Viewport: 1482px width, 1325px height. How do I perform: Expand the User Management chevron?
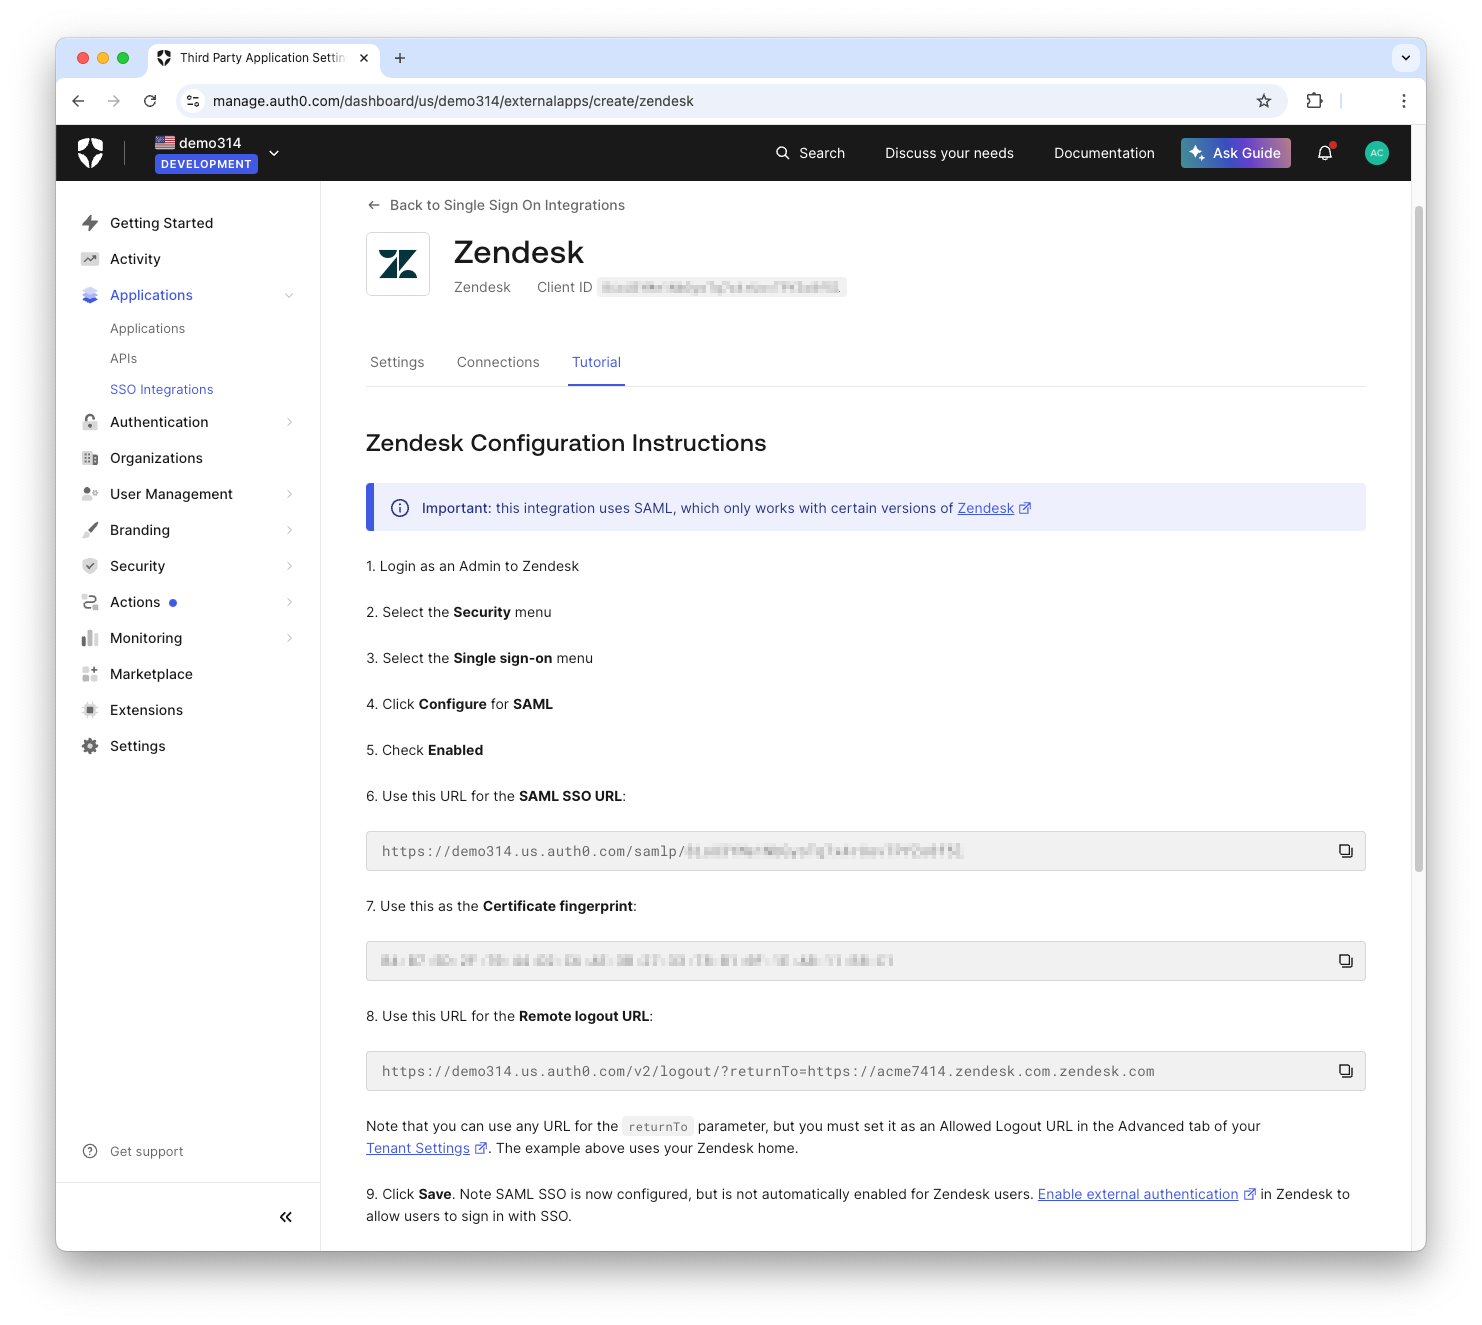click(289, 494)
